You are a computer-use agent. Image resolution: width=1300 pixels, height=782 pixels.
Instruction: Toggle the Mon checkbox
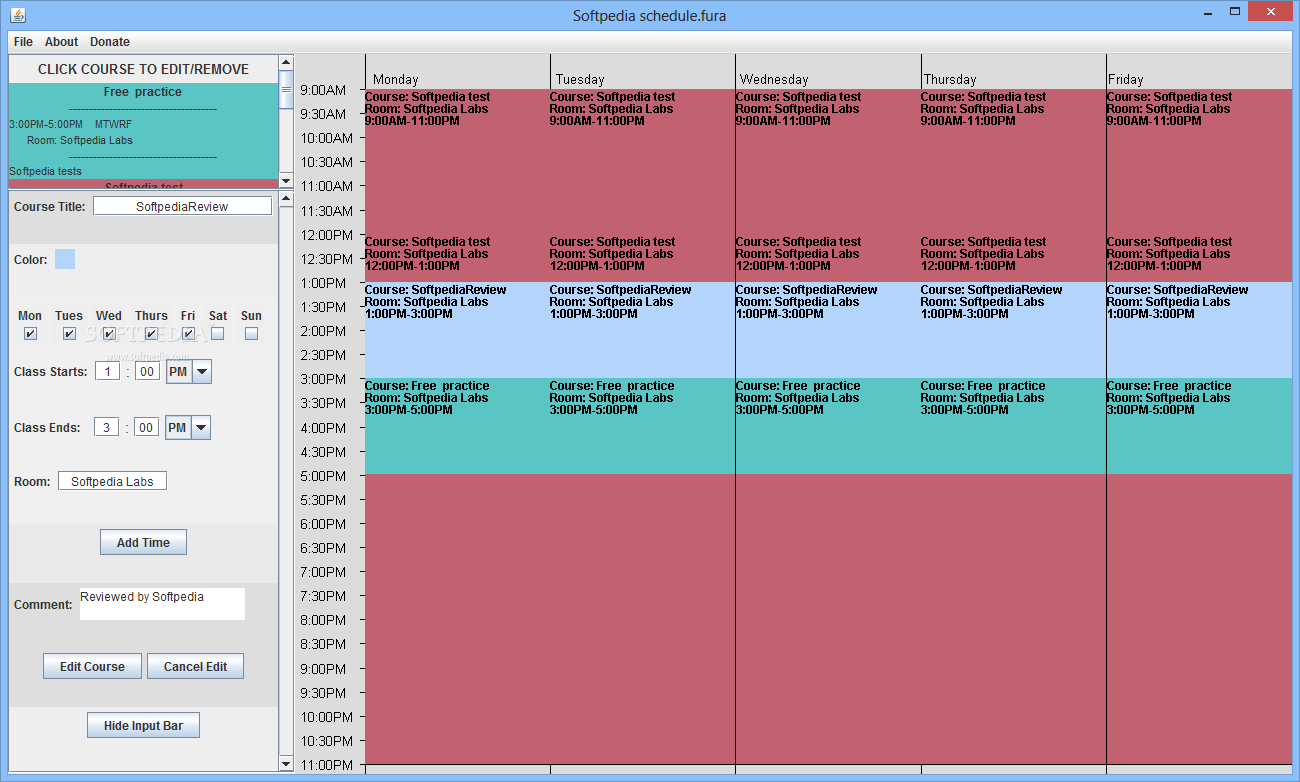(30, 334)
